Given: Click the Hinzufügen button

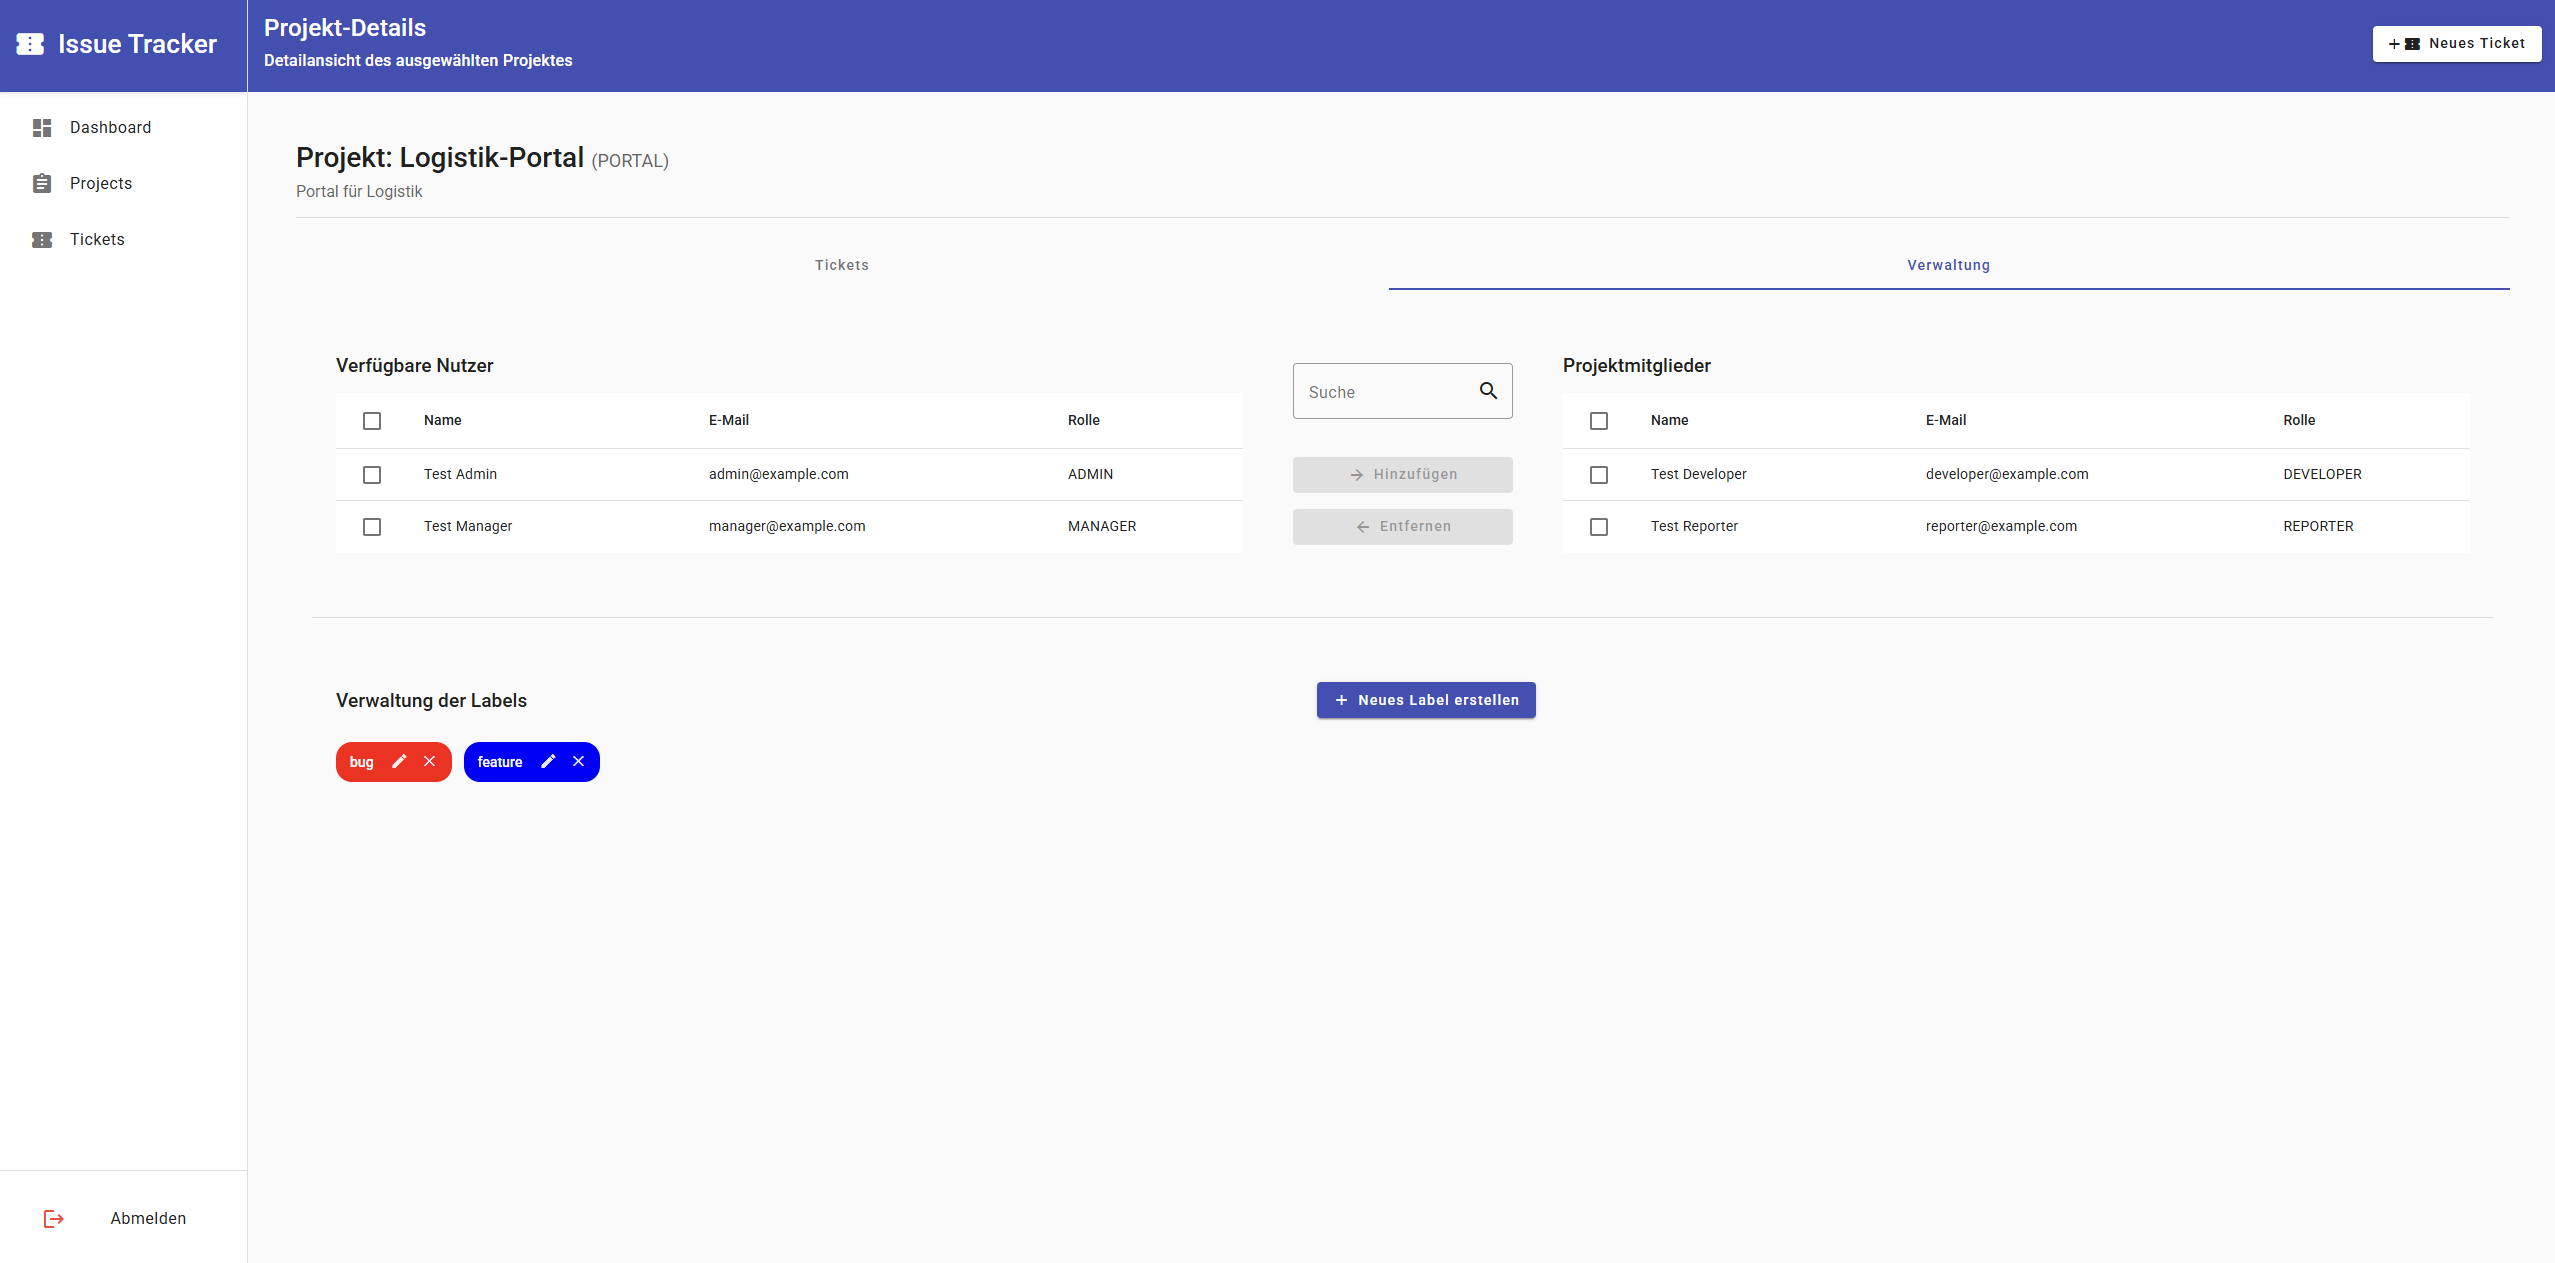Looking at the screenshot, I should 1403,475.
